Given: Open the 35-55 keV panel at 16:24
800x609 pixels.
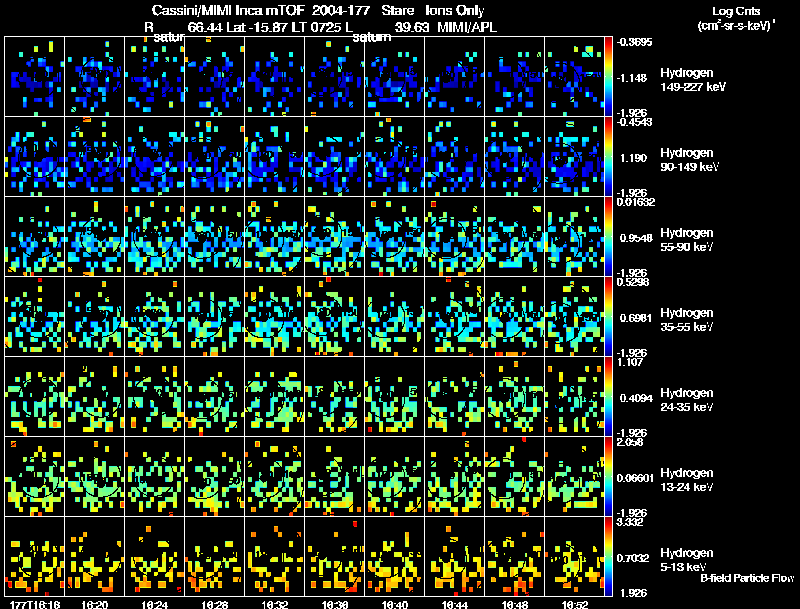Looking at the screenshot, I should [155, 317].
